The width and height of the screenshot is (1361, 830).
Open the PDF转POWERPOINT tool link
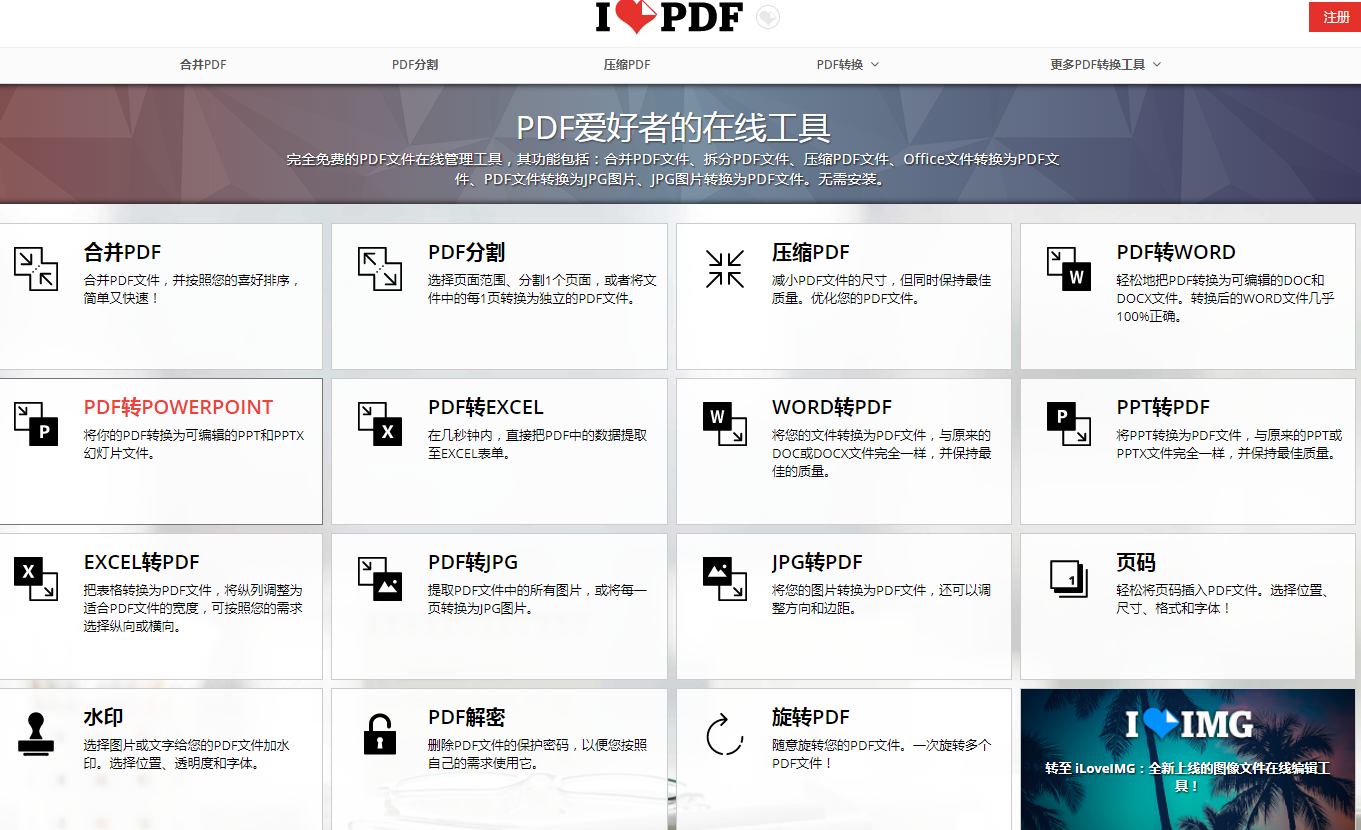point(178,408)
